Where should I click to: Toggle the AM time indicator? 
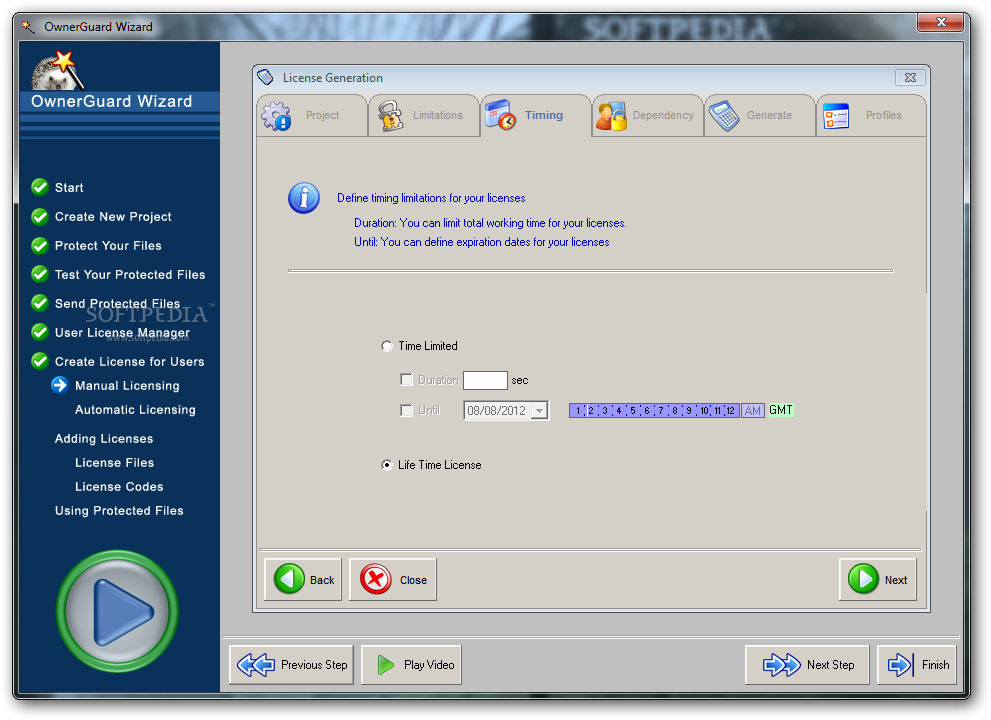tap(753, 411)
